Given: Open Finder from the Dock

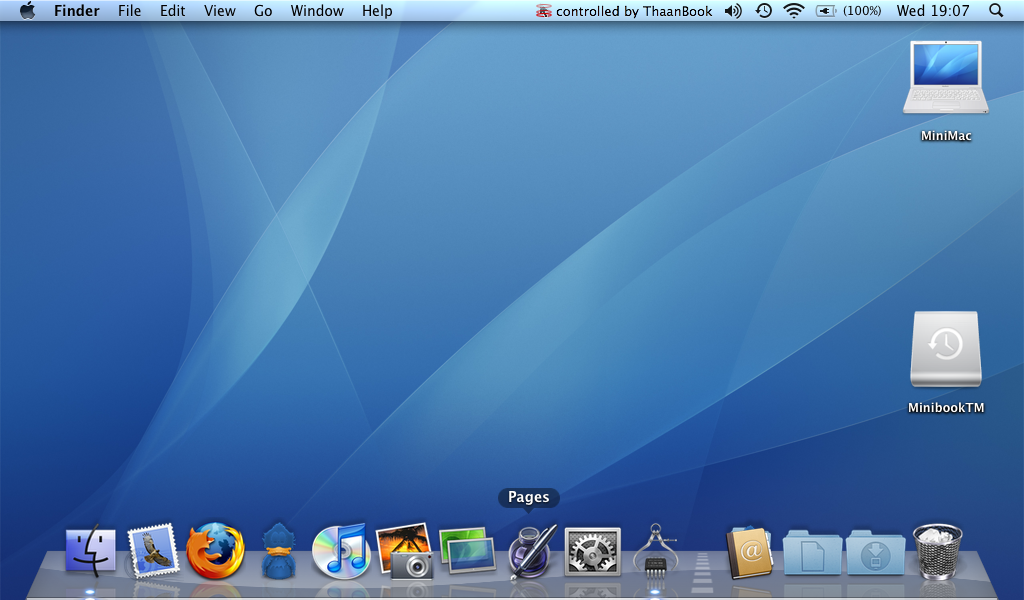Looking at the screenshot, I should (90, 551).
